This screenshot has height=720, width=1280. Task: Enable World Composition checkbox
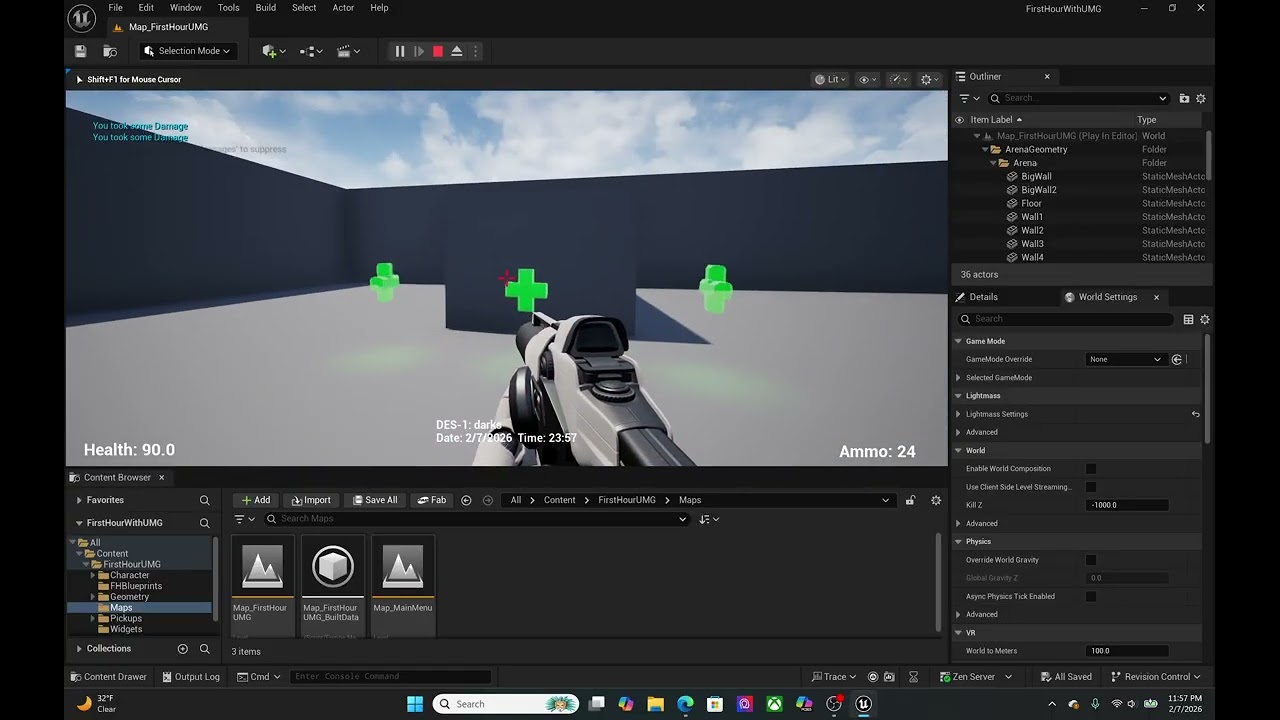(x=1091, y=469)
